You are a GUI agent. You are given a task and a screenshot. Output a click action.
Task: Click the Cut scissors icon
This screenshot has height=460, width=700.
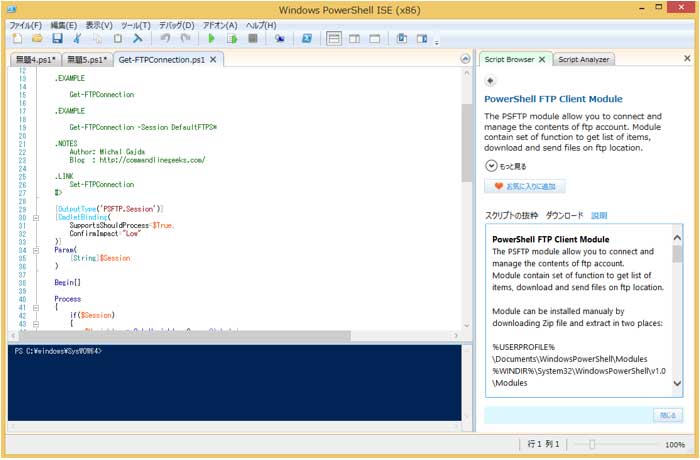pyautogui.click(x=77, y=38)
